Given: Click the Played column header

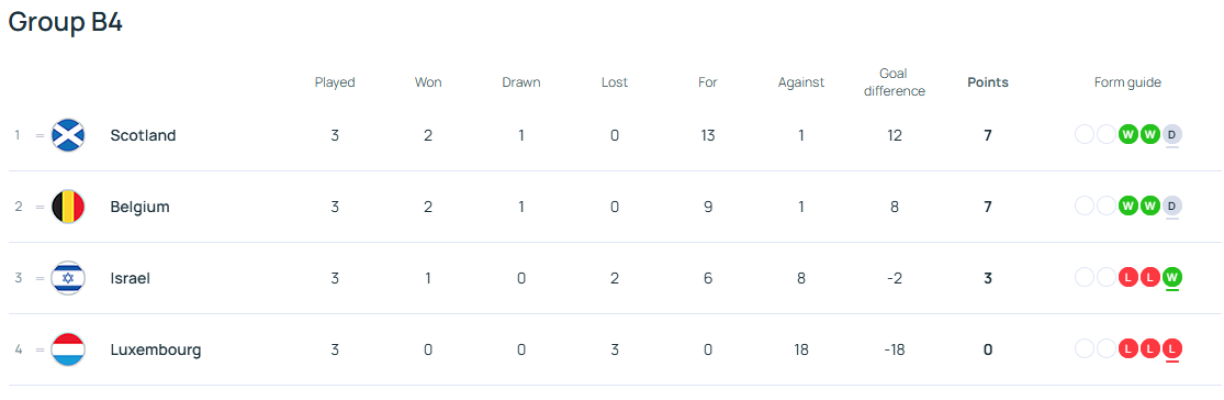Looking at the screenshot, I should click(x=335, y=83).
